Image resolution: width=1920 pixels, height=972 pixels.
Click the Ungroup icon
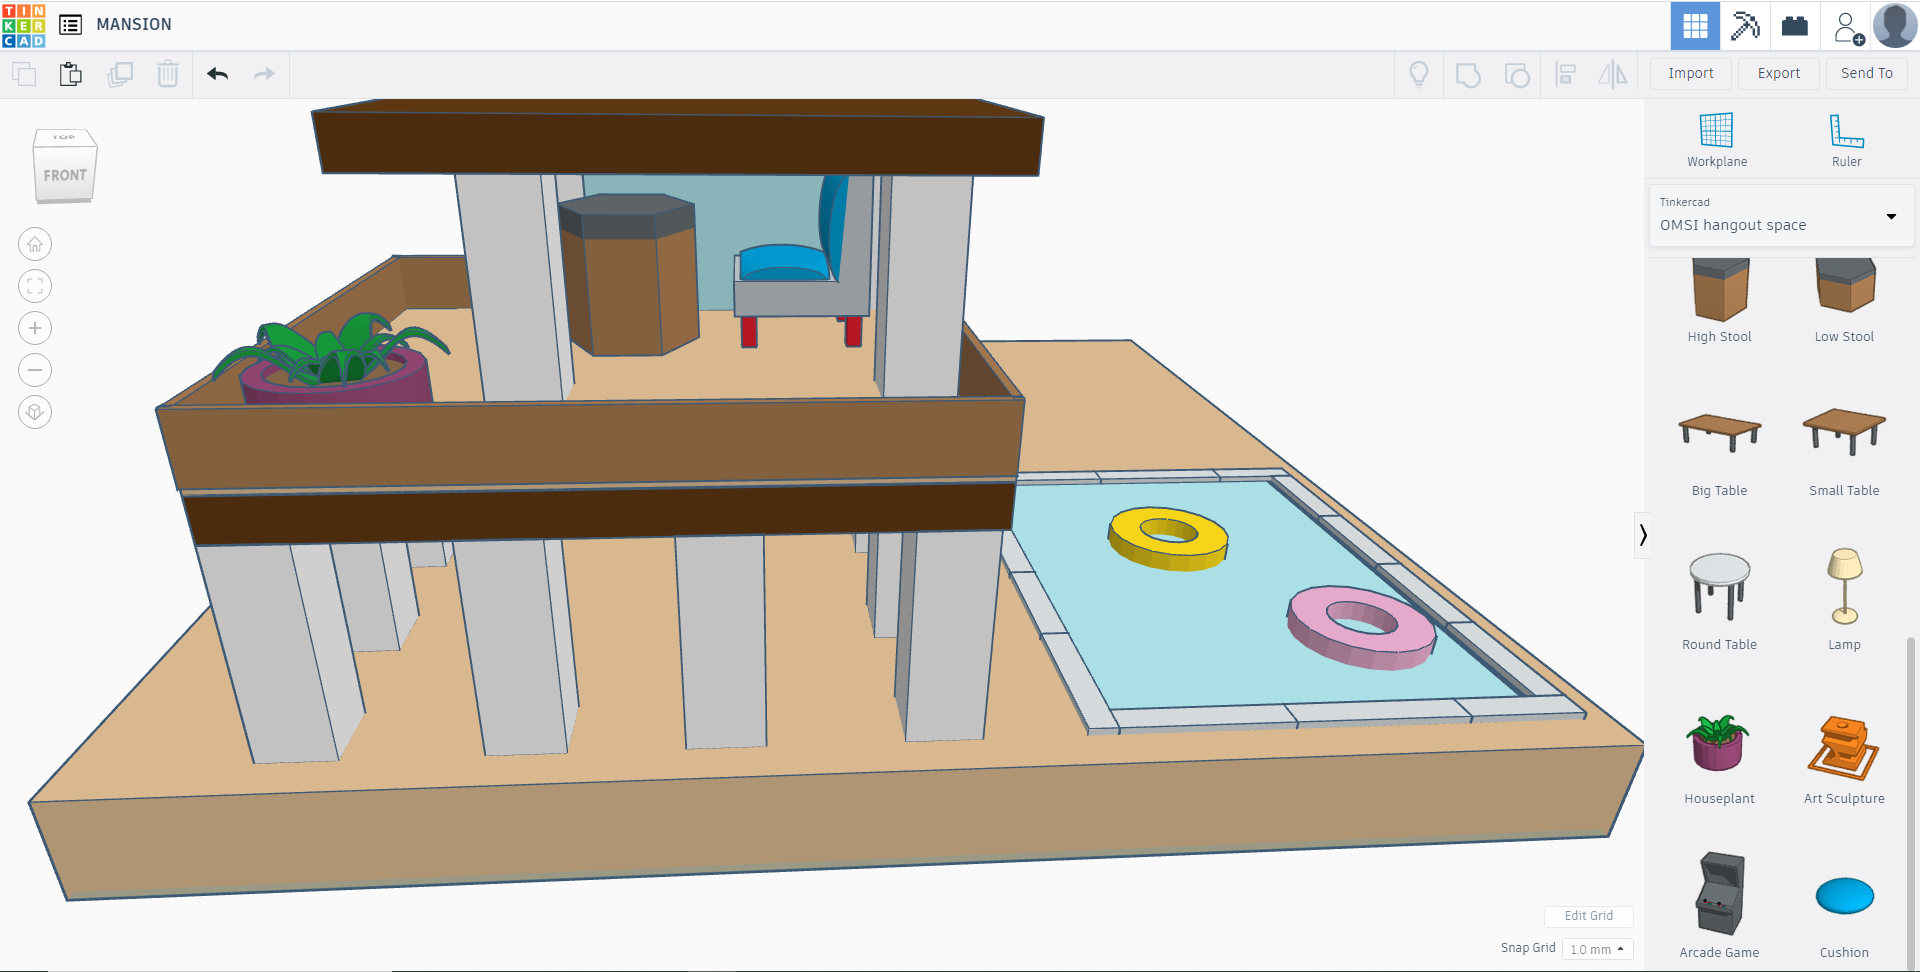tap(1517, 74)
